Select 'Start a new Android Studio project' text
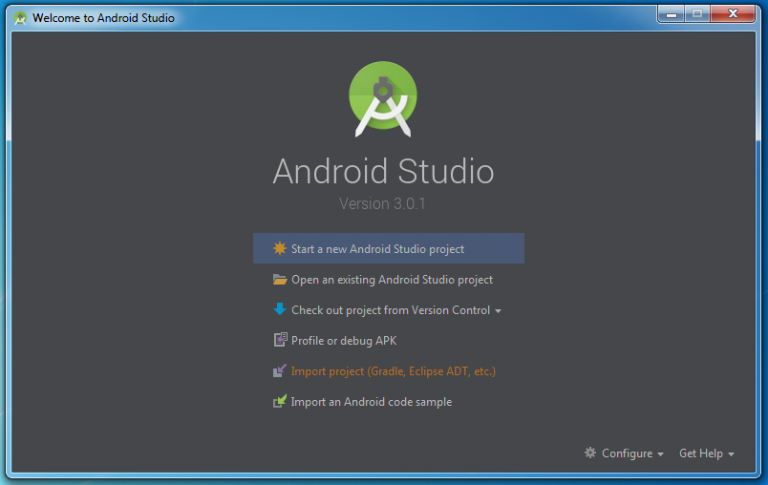This screenshot has width=768, height=485. [377, 249]
